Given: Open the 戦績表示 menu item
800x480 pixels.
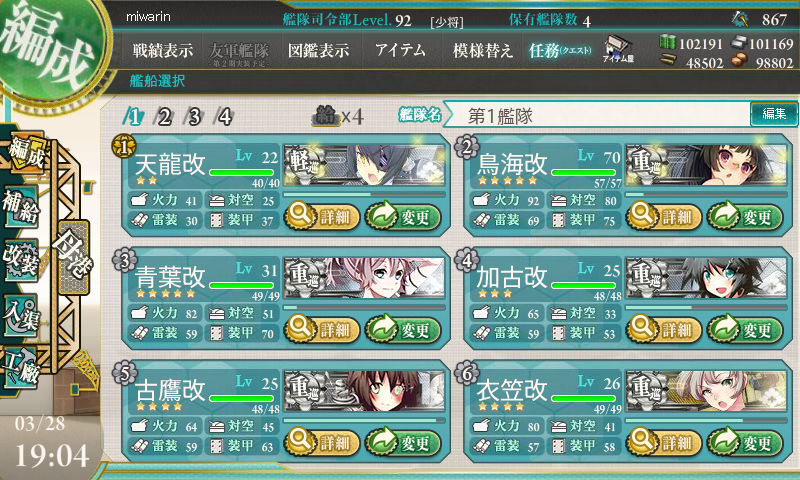Looking at the screenshot, I should (163, 50).
